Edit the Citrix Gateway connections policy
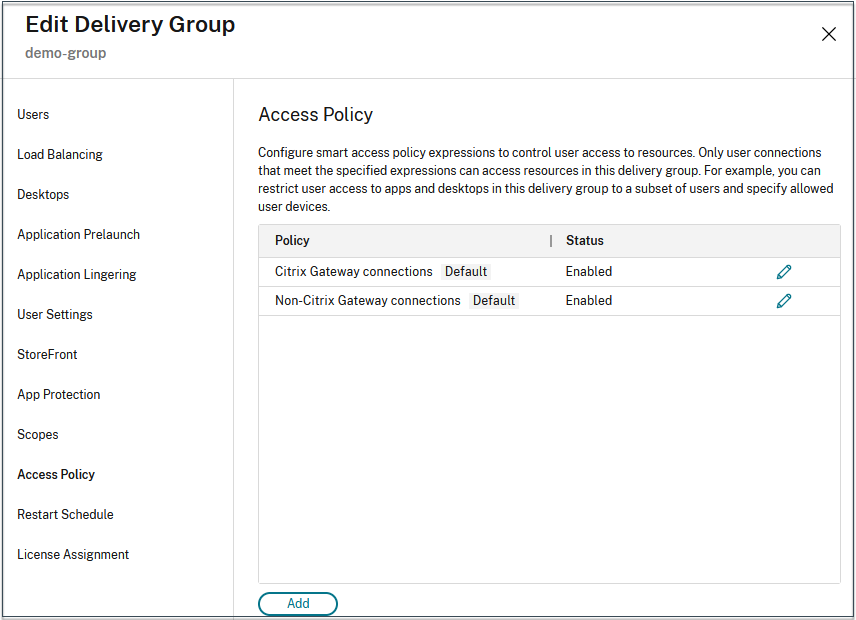This screenshot has width=856, height=620. (x=784, y=272)
